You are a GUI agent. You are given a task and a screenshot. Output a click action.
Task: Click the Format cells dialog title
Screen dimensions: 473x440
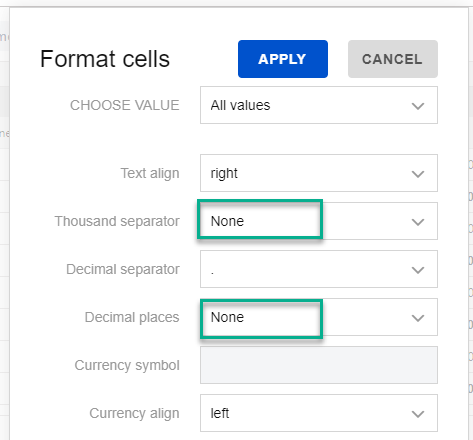[x=105, y=59]
